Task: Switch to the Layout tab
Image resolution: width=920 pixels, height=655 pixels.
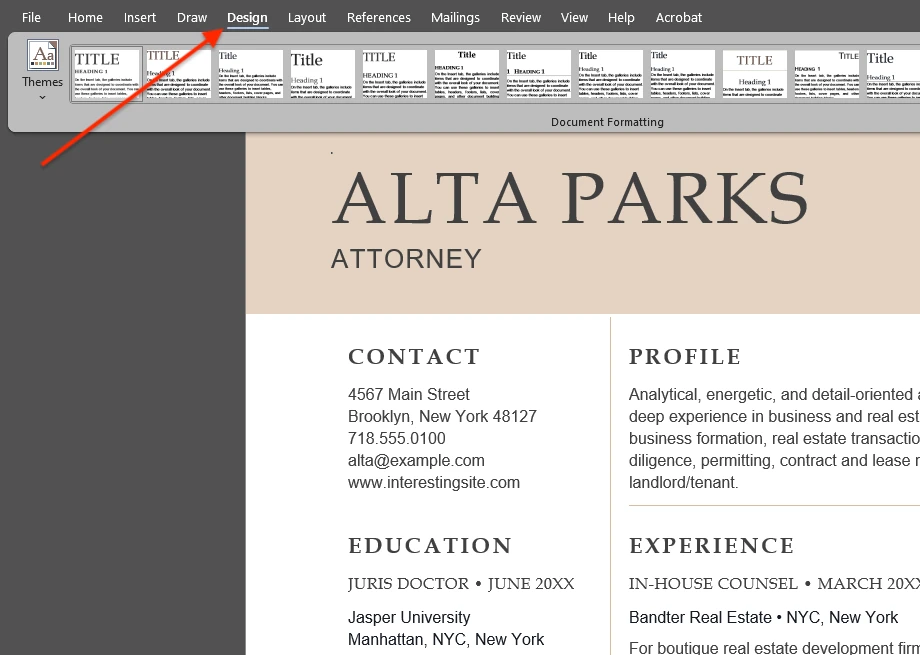Action: pyautogui.click(x=307, y=17)
